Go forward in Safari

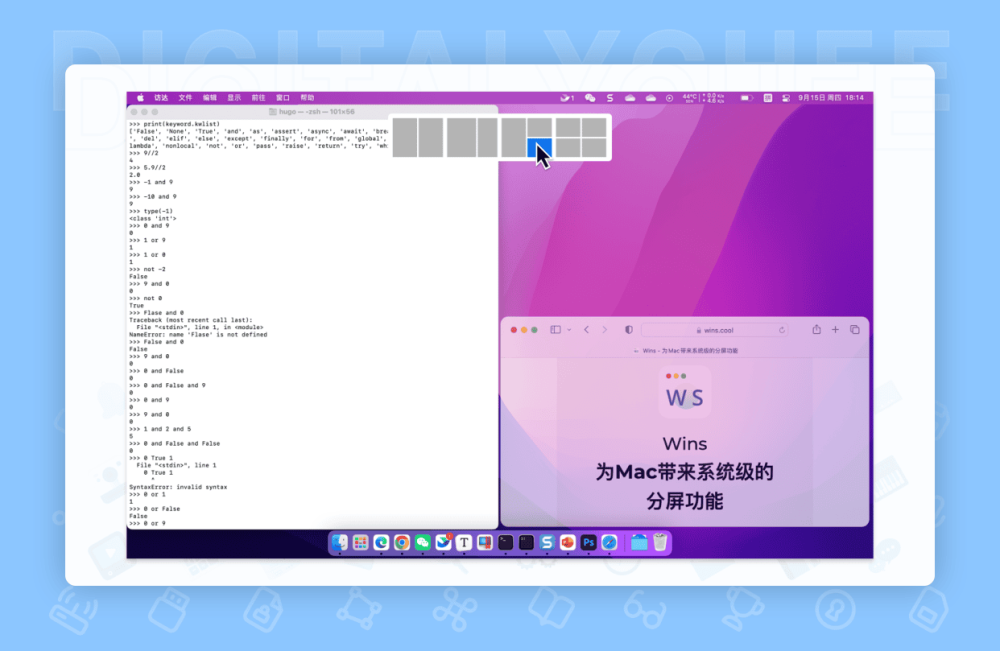[605, 330]
